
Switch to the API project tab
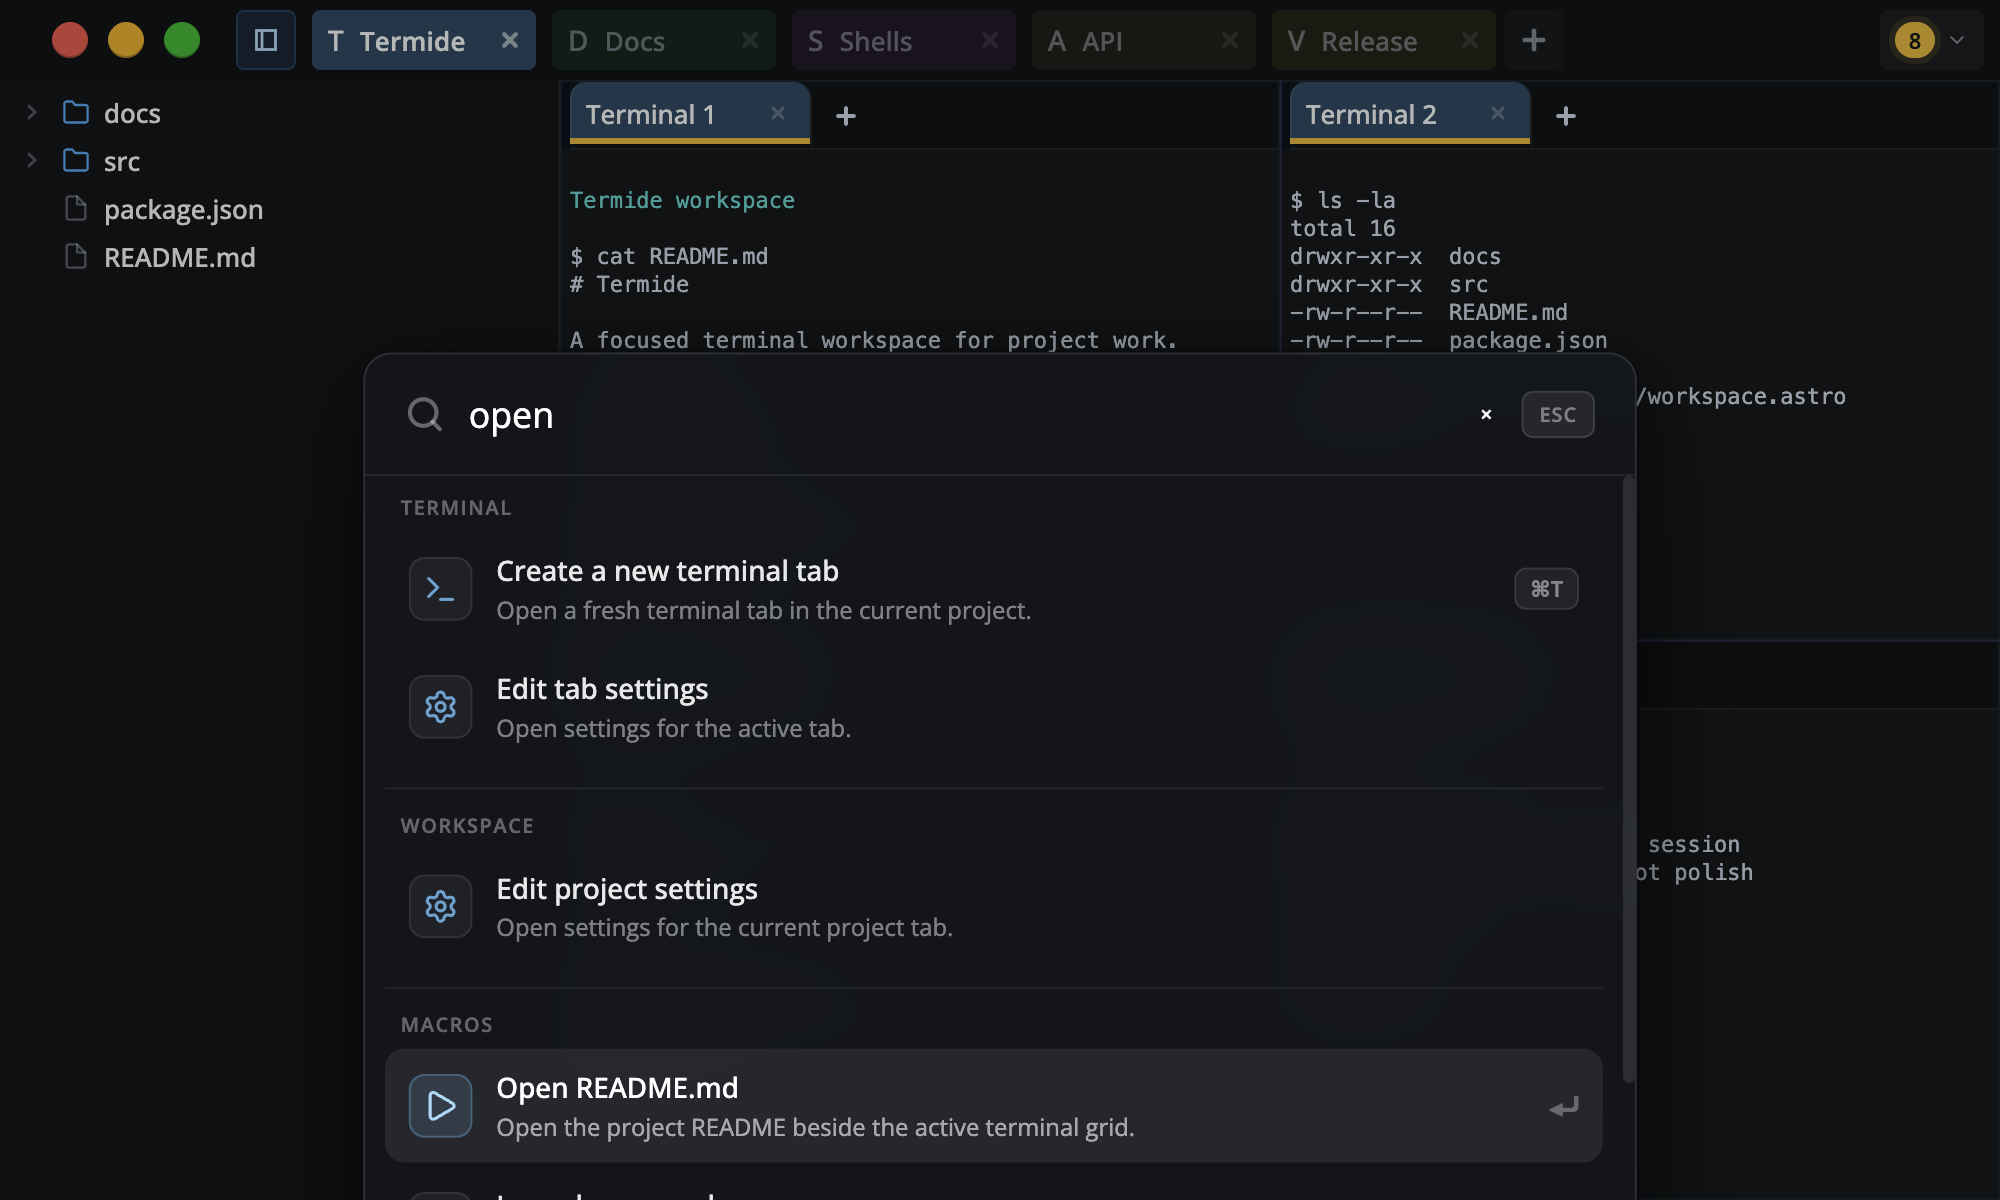click(x=1144, y=40)
